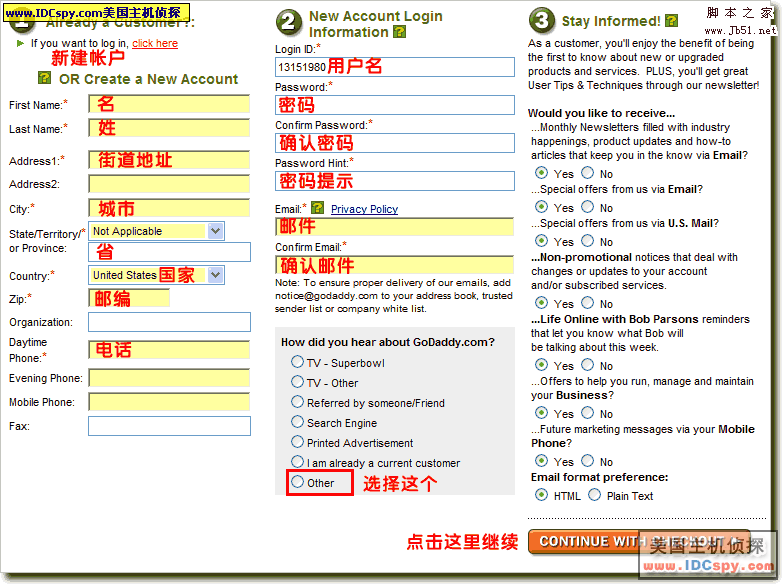Open the State/Territory 'Not Applicable' dropdown

157,231
